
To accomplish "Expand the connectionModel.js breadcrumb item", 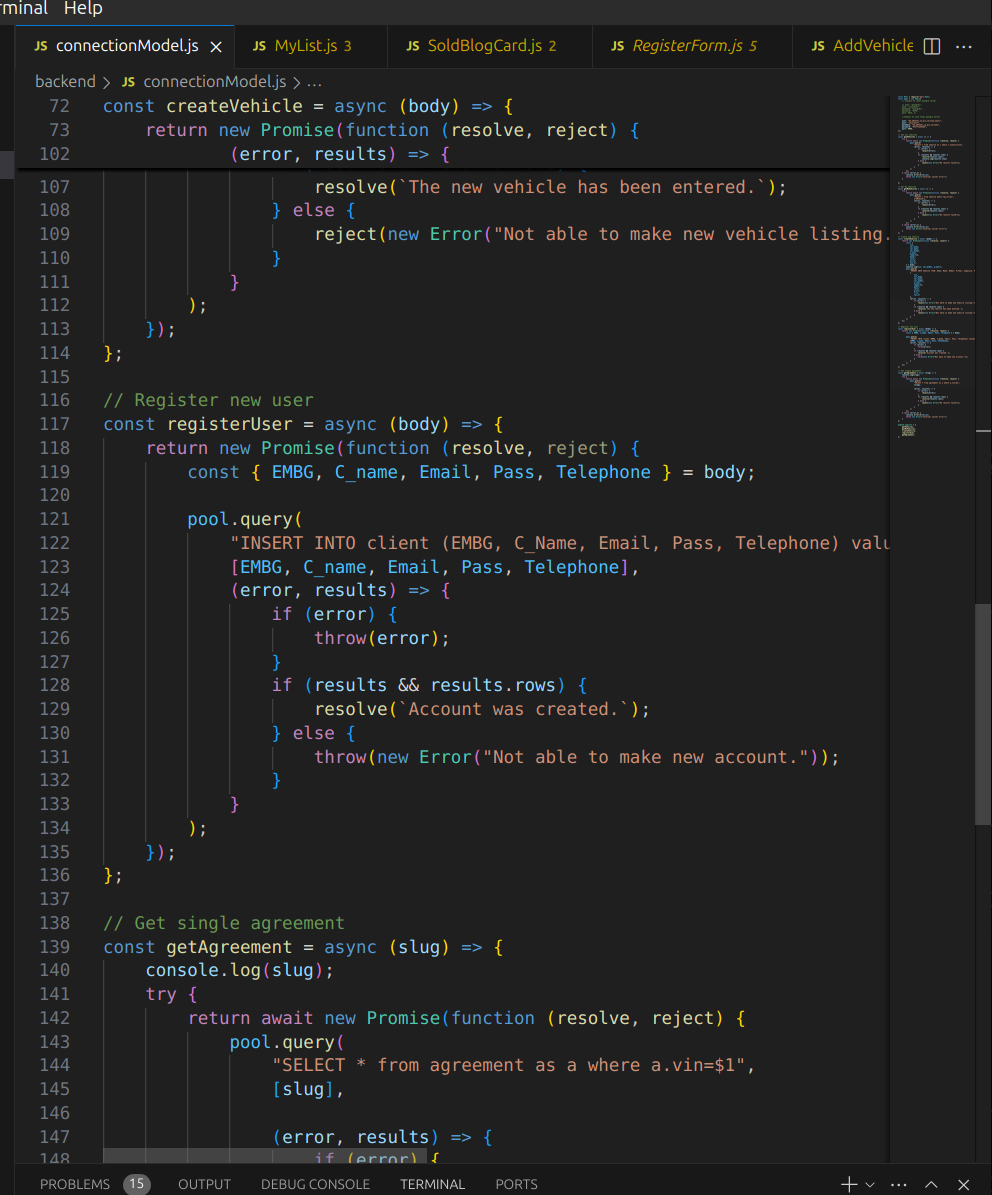I will point(214,82).
